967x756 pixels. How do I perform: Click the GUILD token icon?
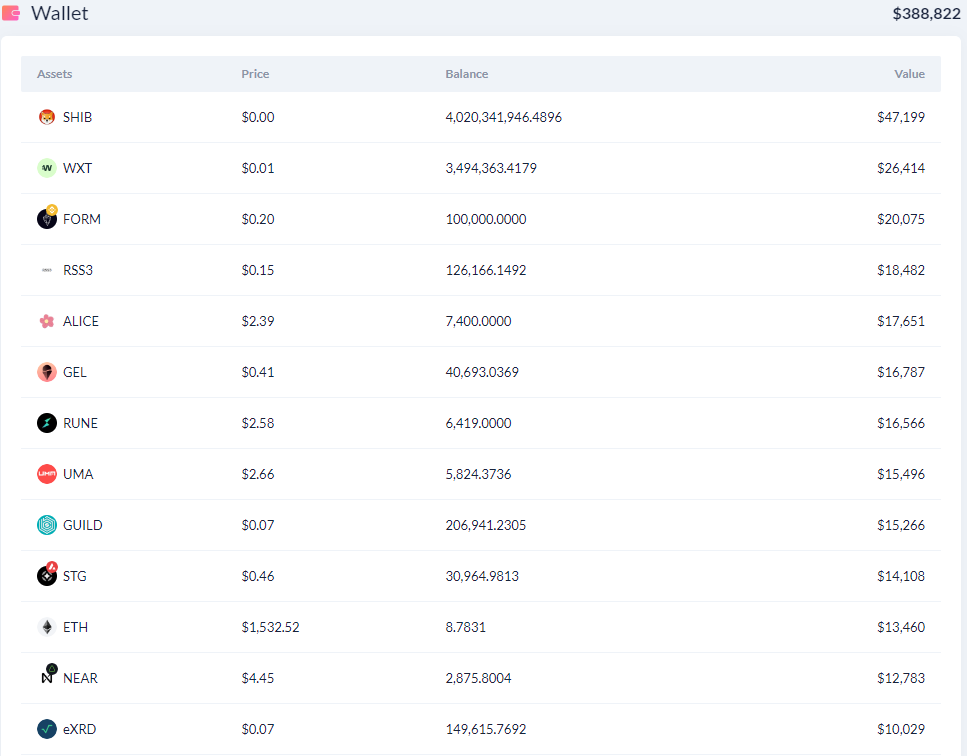pyautogui.click(x=47, y=525)
